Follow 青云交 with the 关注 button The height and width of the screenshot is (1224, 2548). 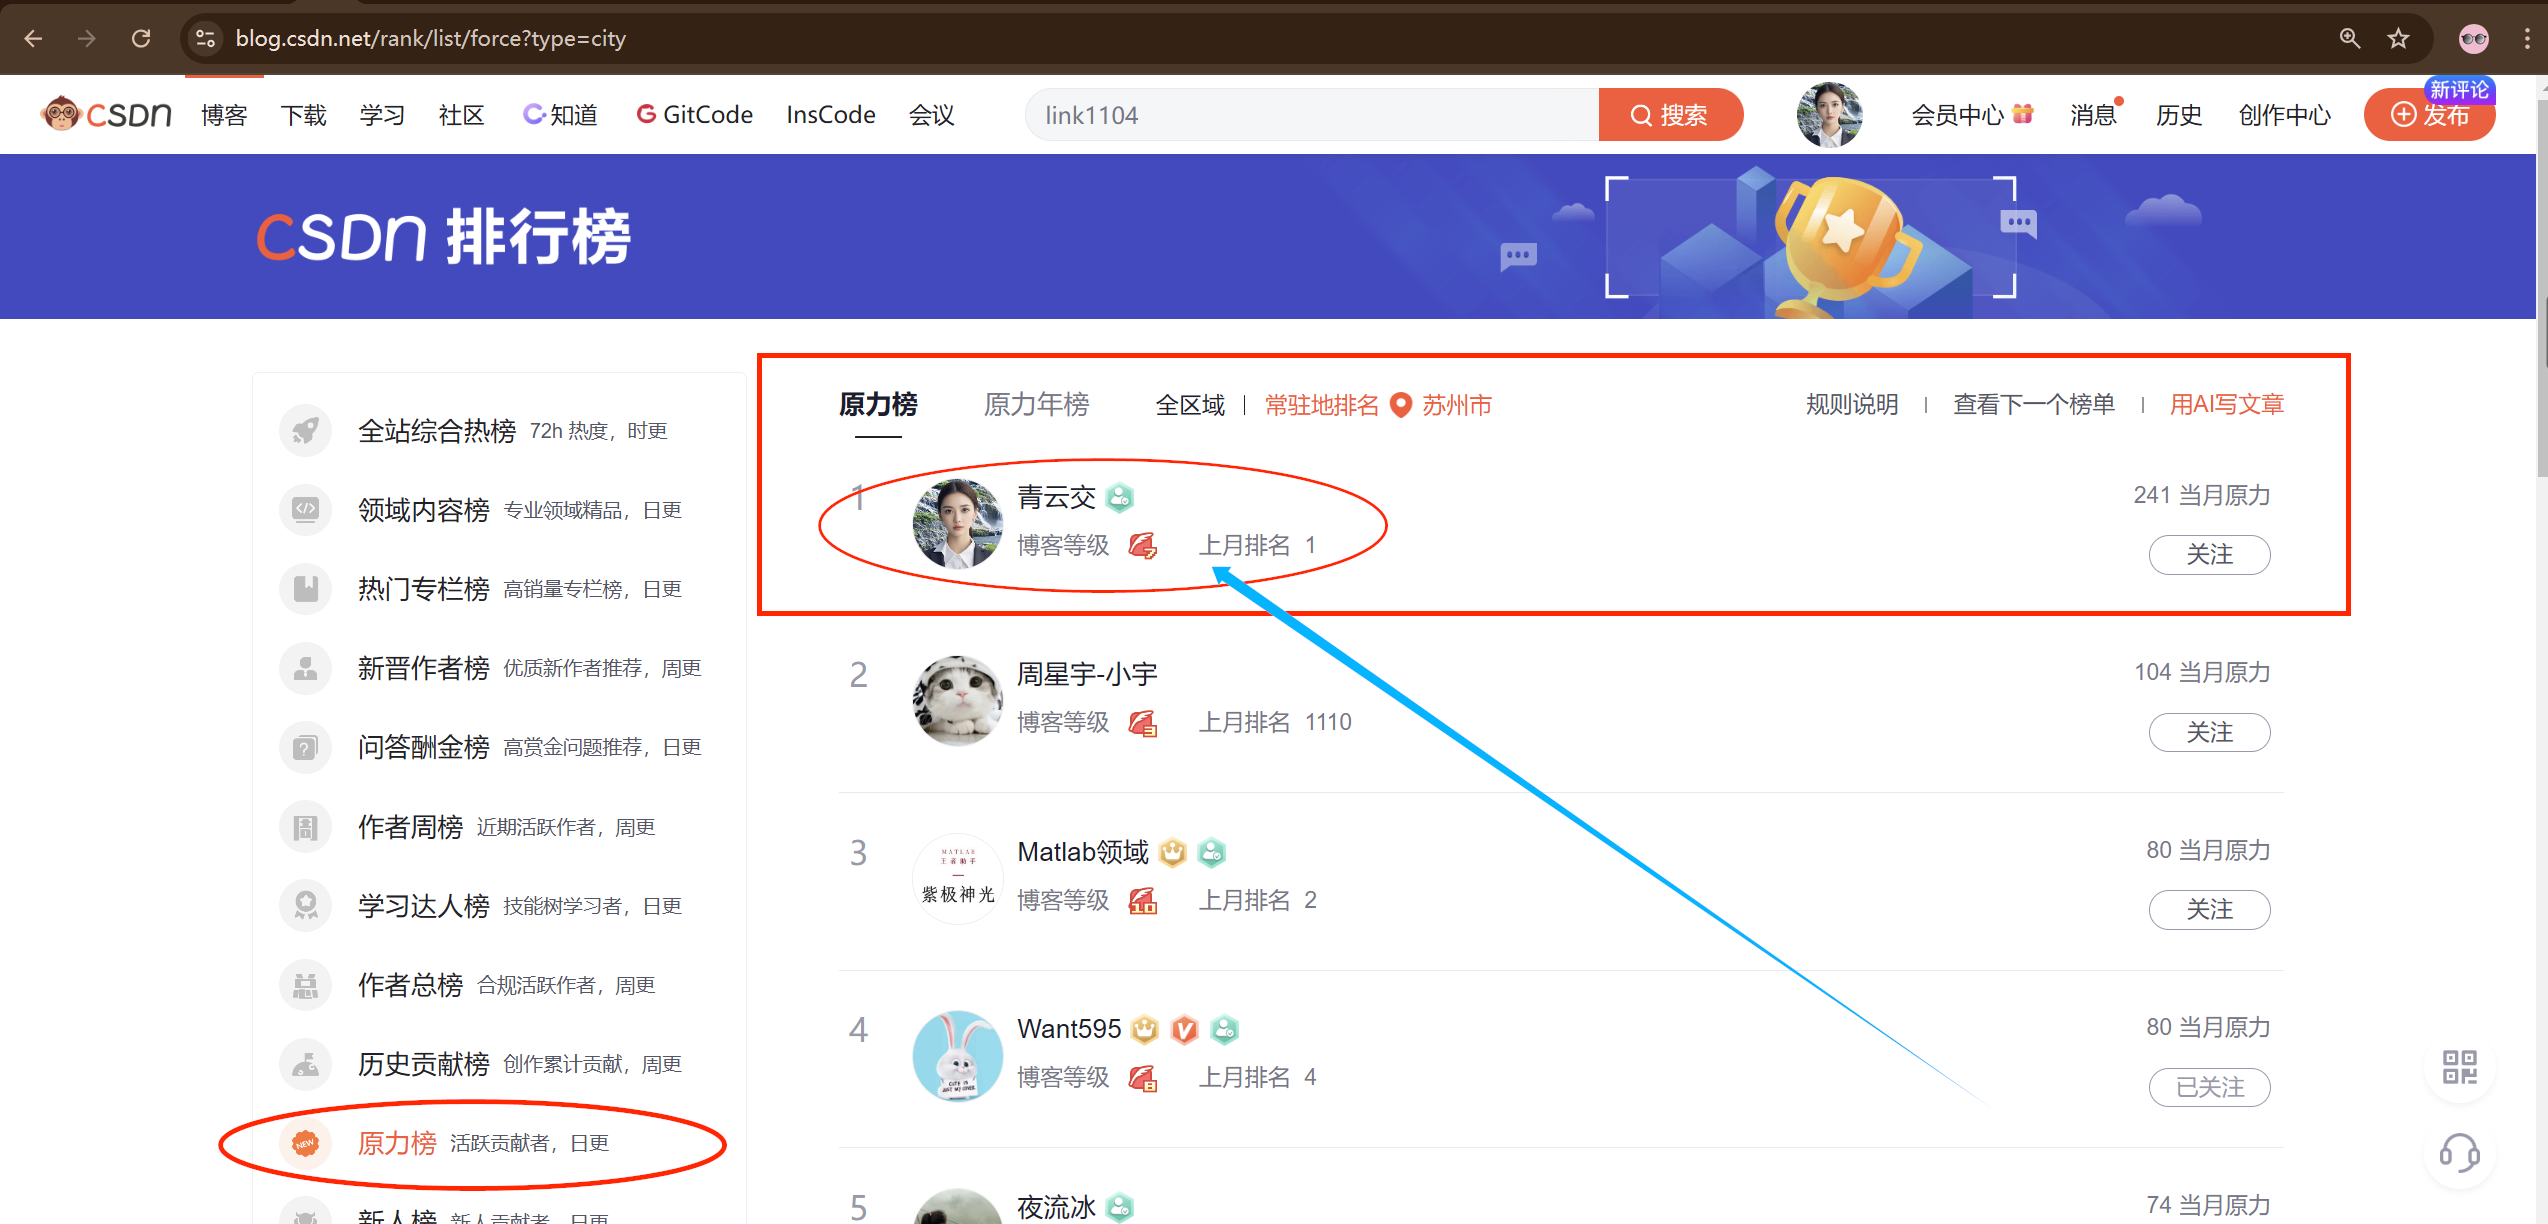click(x=2209, y=555)
